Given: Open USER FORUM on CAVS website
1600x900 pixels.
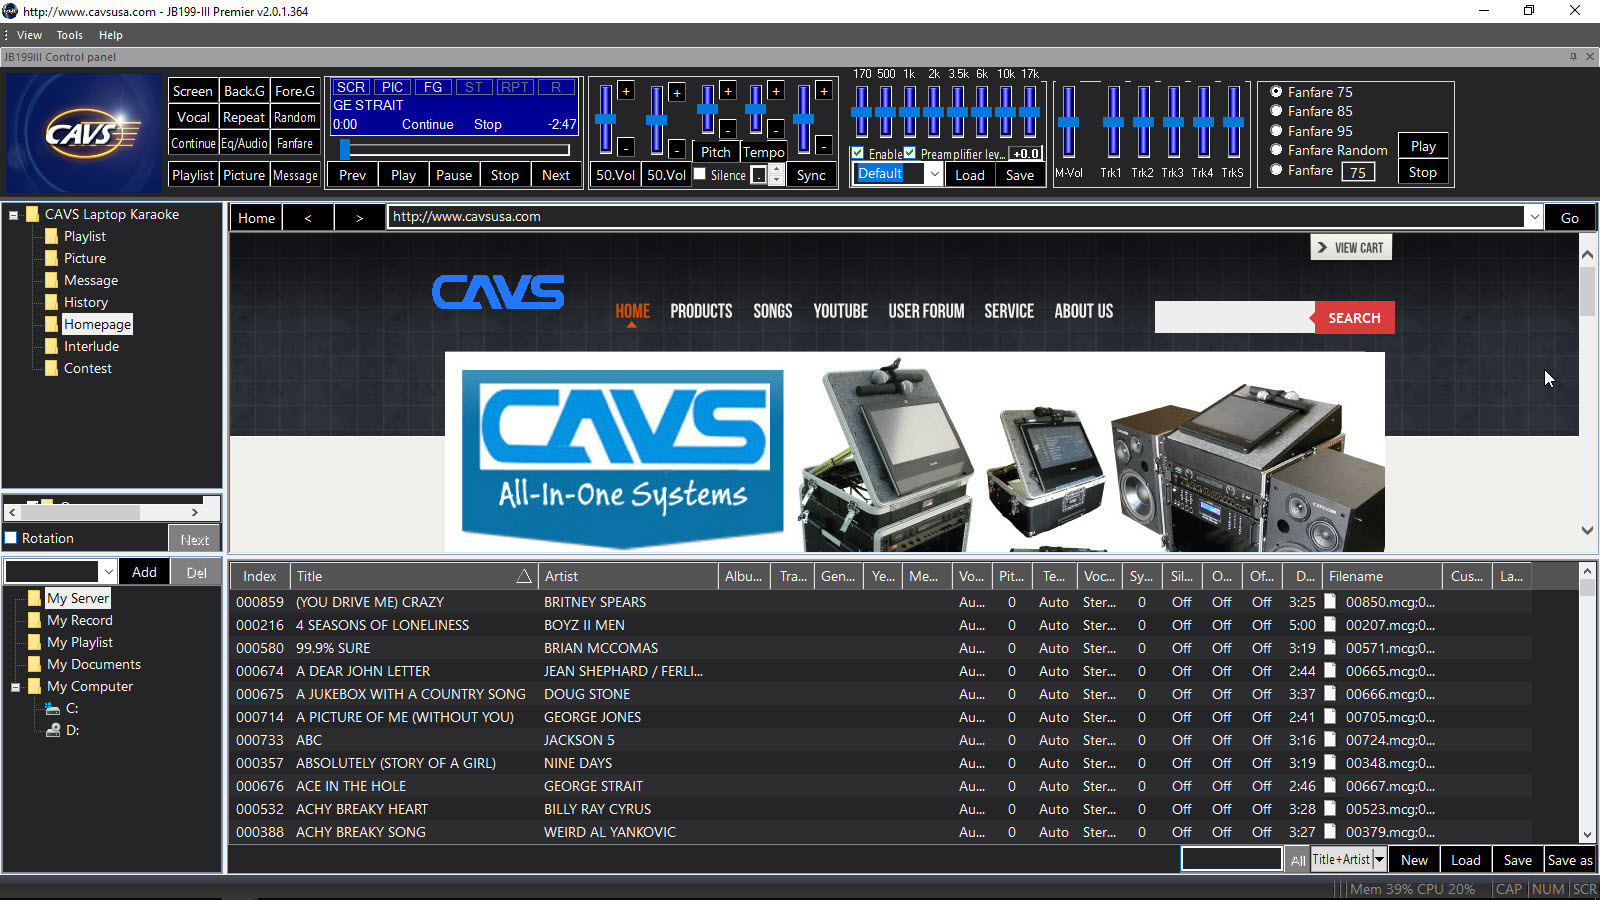Looking at the screenshot, I should click(926, 311).
